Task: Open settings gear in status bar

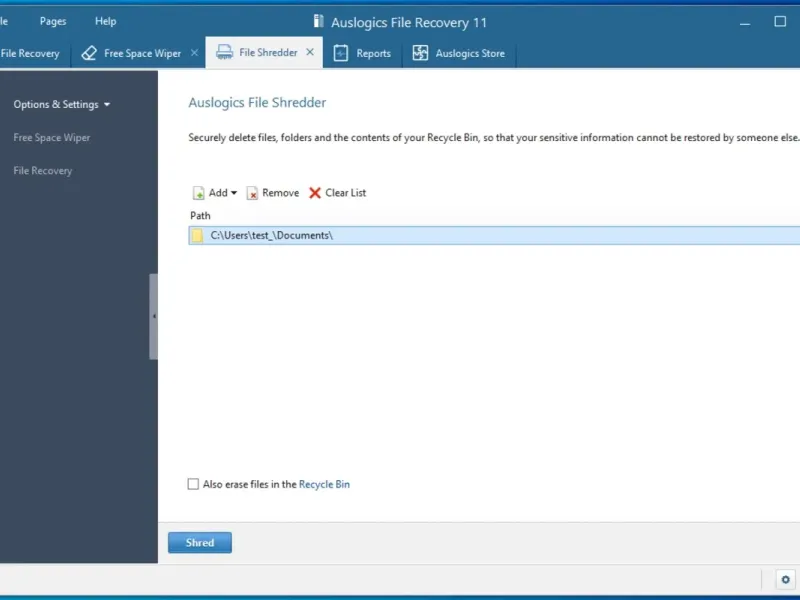Action: 785,580
